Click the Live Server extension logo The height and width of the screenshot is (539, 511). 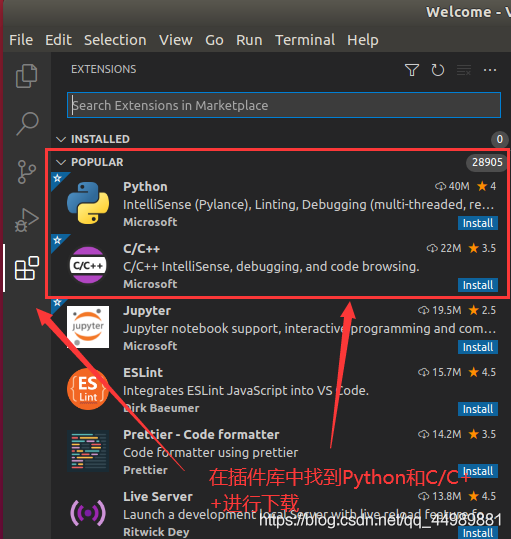(x=88, y=513)
